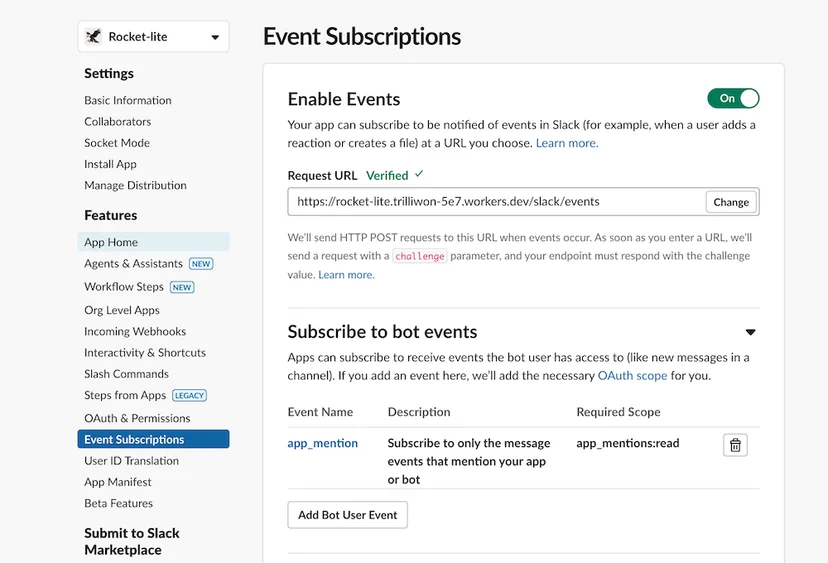
Task: Click Add Bot User Event button
Action: [347, 515]
